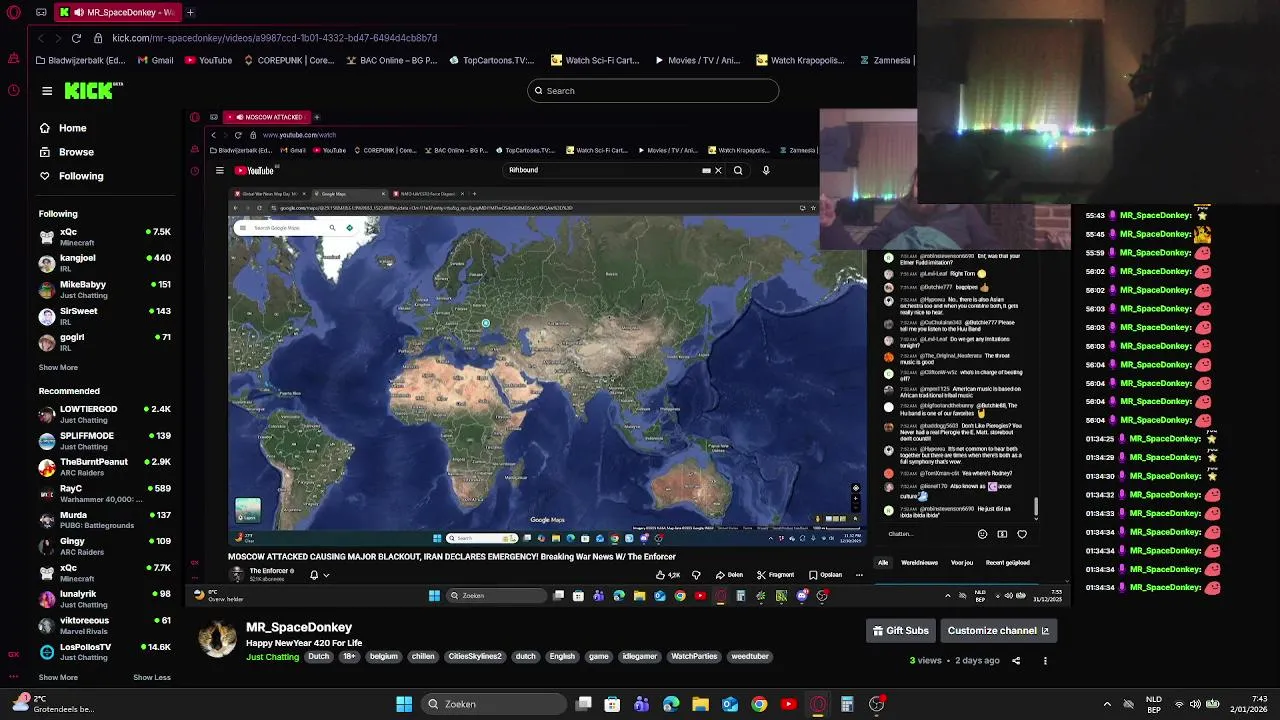Open SPLIFFMODE recommended channel
This screenshot has width=1280, height=720.
105,440
